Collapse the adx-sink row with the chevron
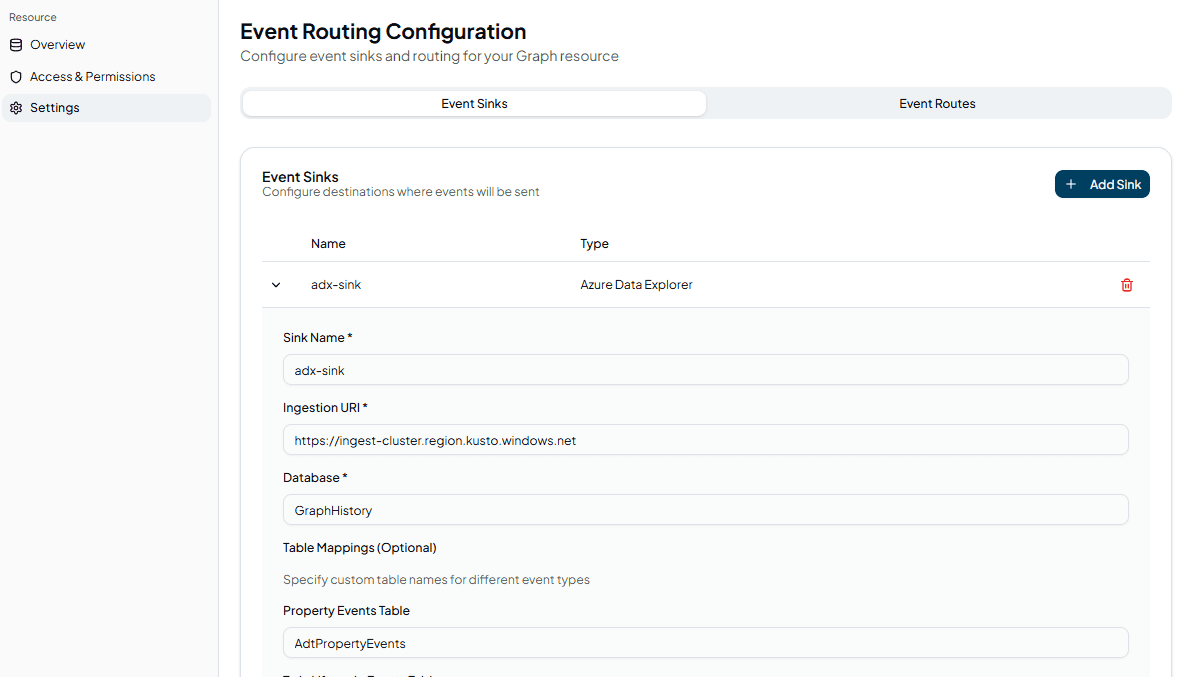1187x677 pixels. coord(276,285)
